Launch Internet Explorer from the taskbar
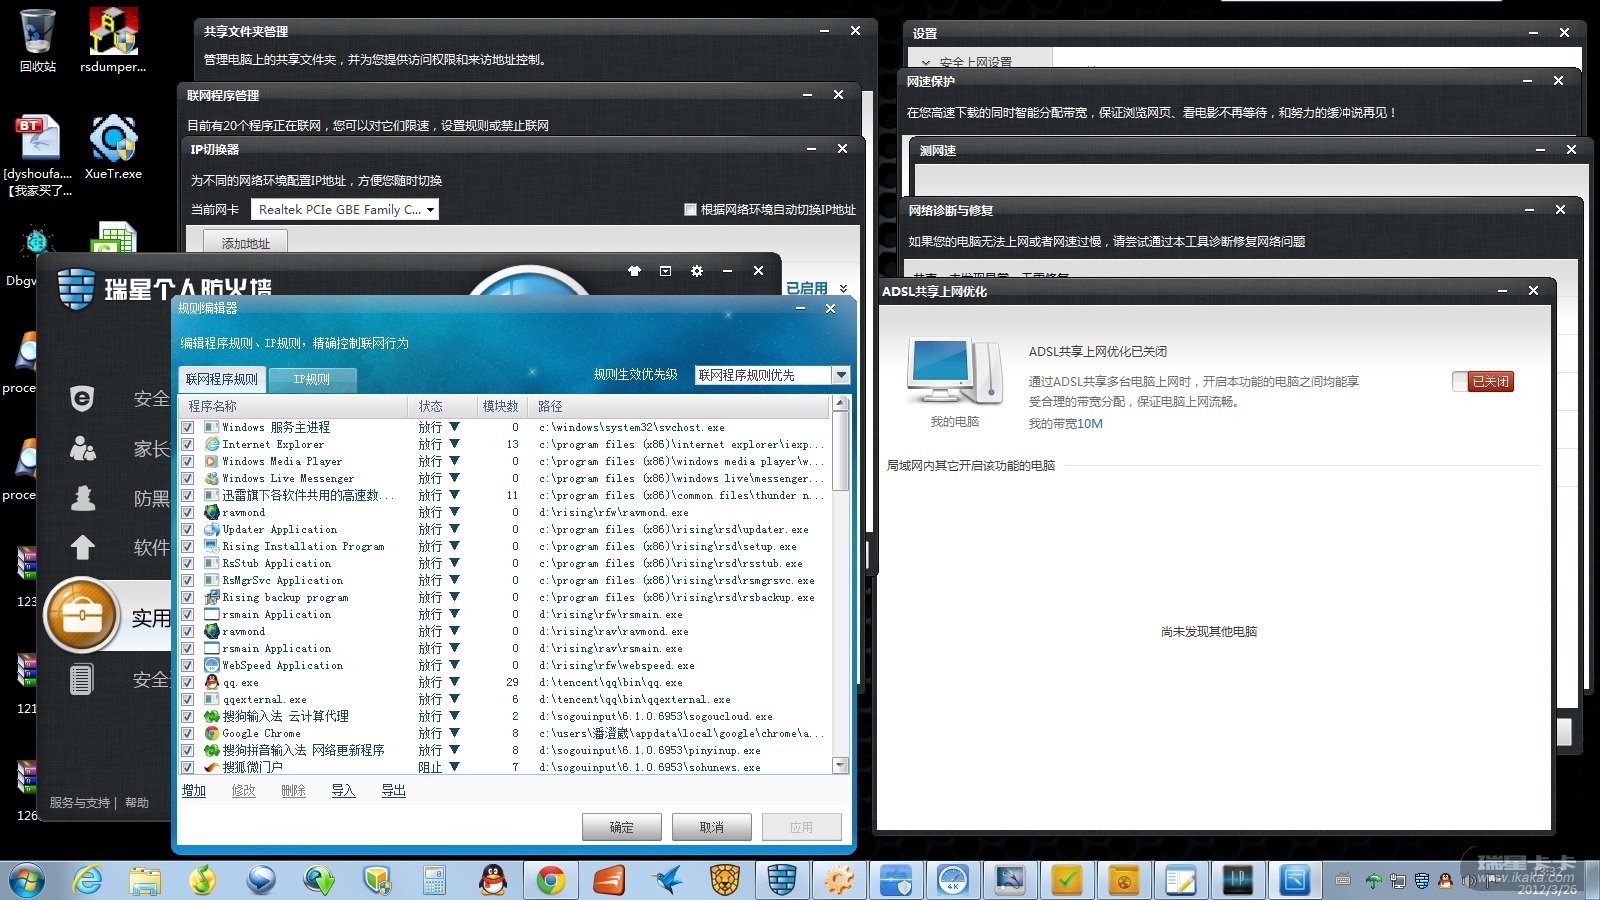 point(88,881)
